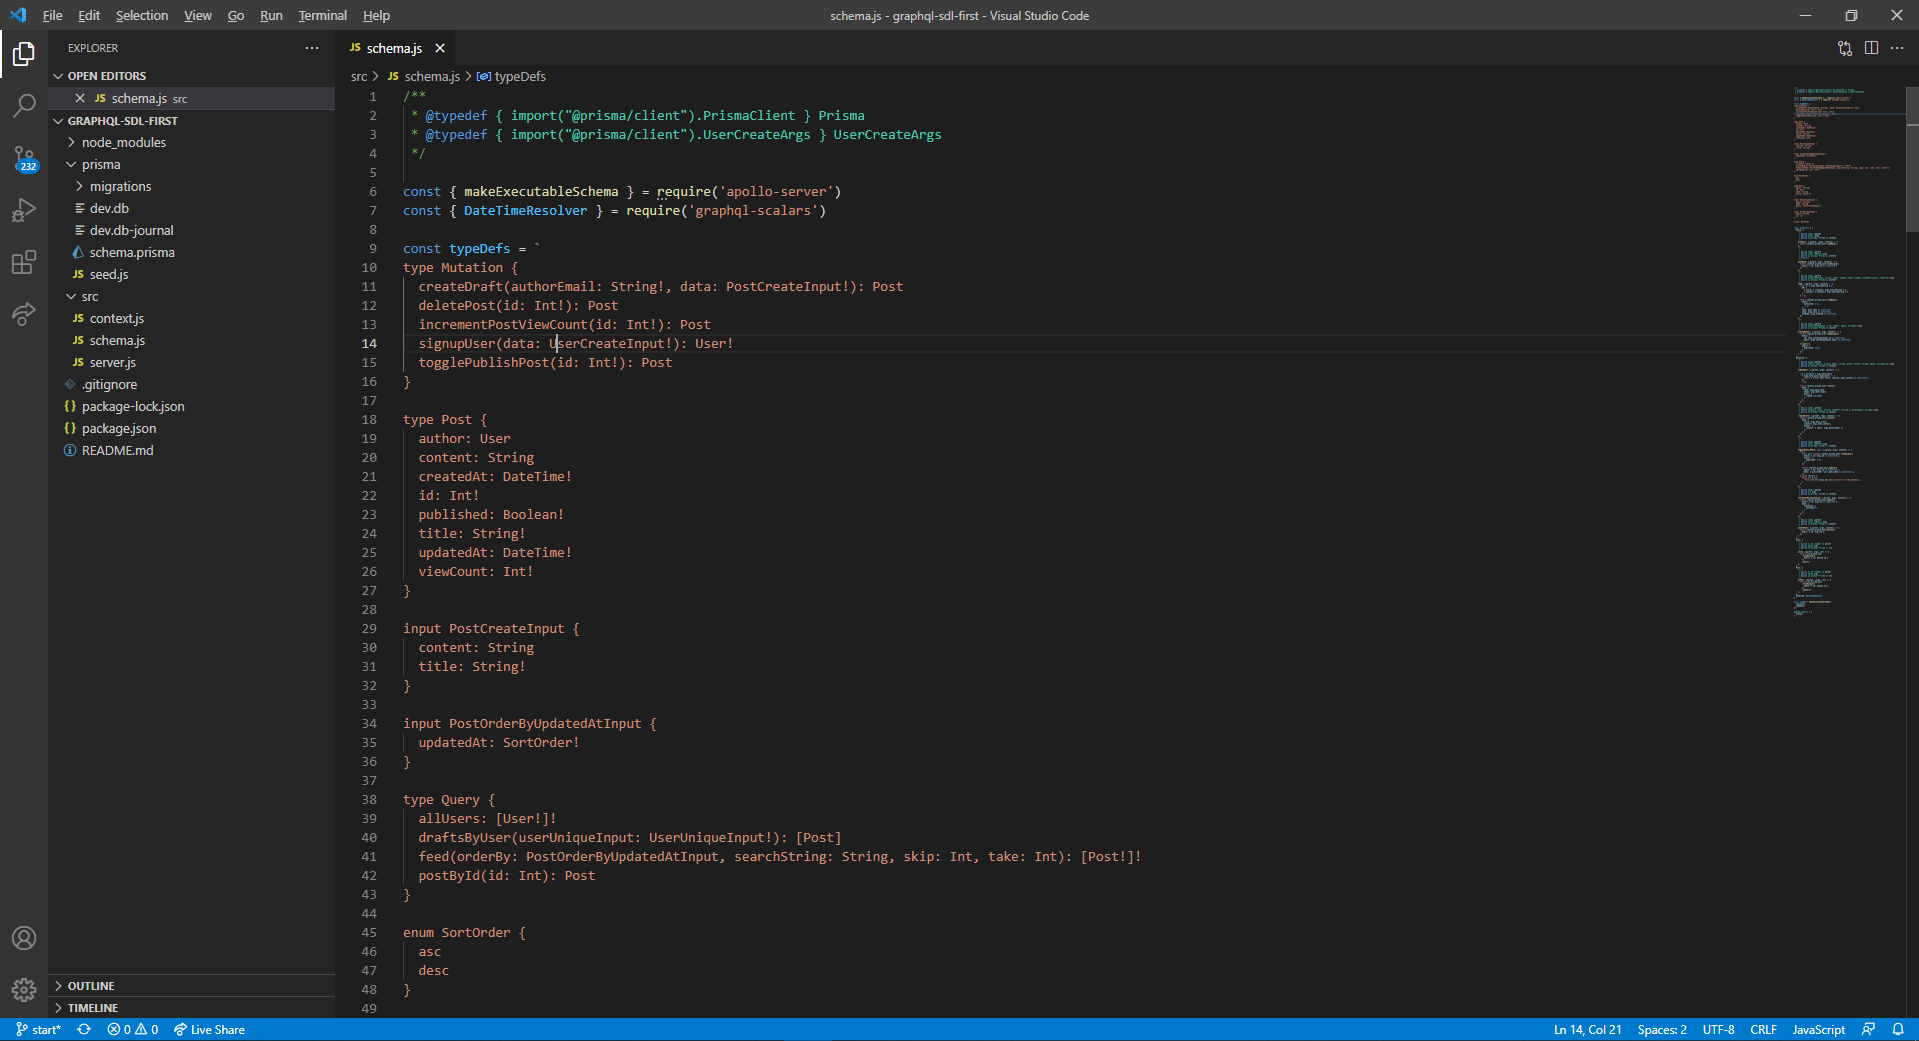Collapse the src folder
Image resolution: width=1919 pixels, height=1041 pixels.
191,296
